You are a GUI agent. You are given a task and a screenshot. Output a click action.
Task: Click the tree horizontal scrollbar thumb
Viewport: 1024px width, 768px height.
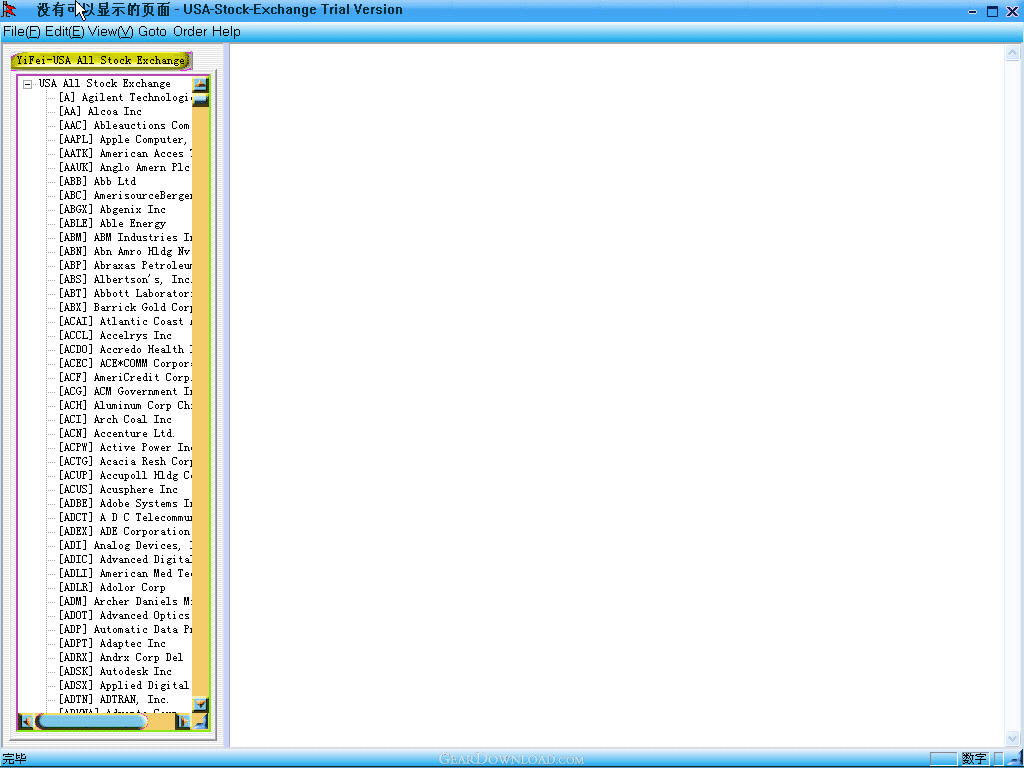pyautogui.click(x=91, y=721)
